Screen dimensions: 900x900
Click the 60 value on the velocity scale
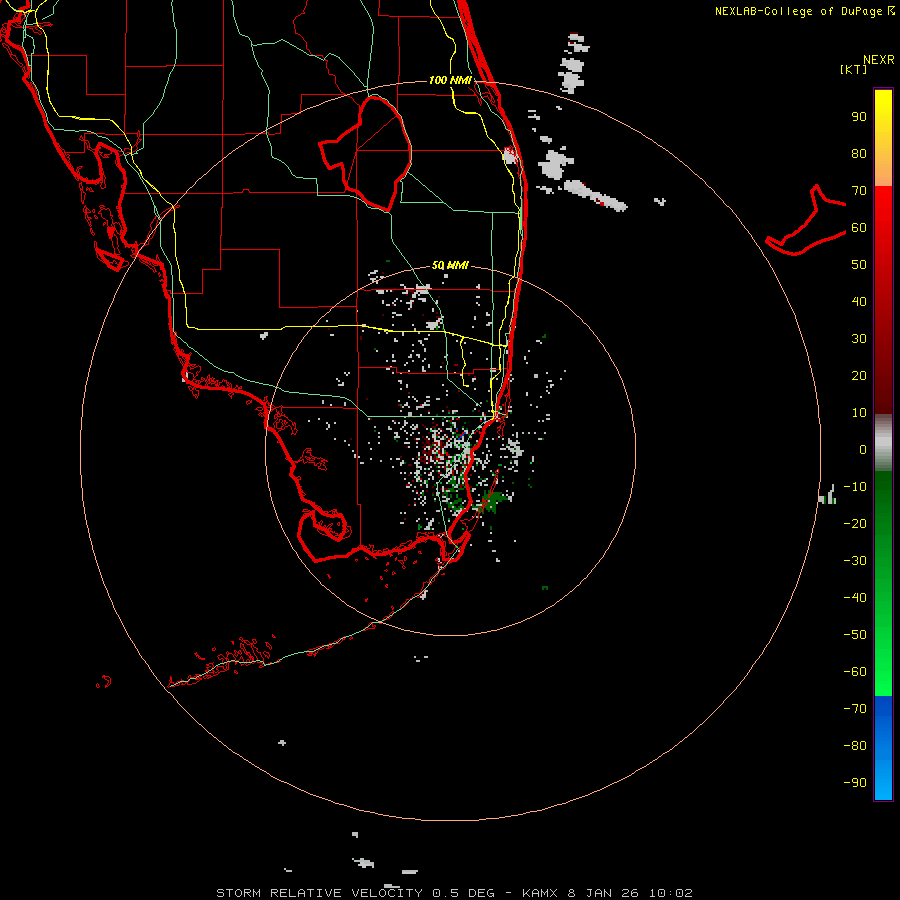tap(859, 227)
